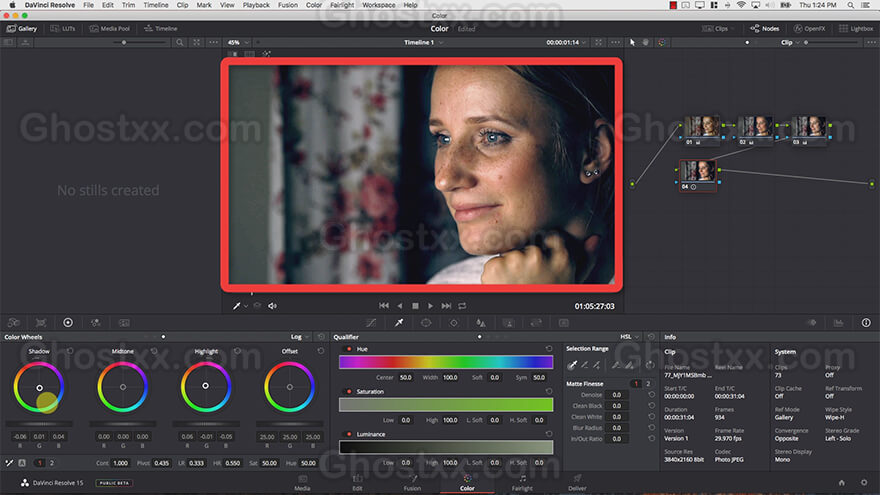Switch to the Edit page tab
This screenshot has height=495, width=880.
[x=357, y=483]
